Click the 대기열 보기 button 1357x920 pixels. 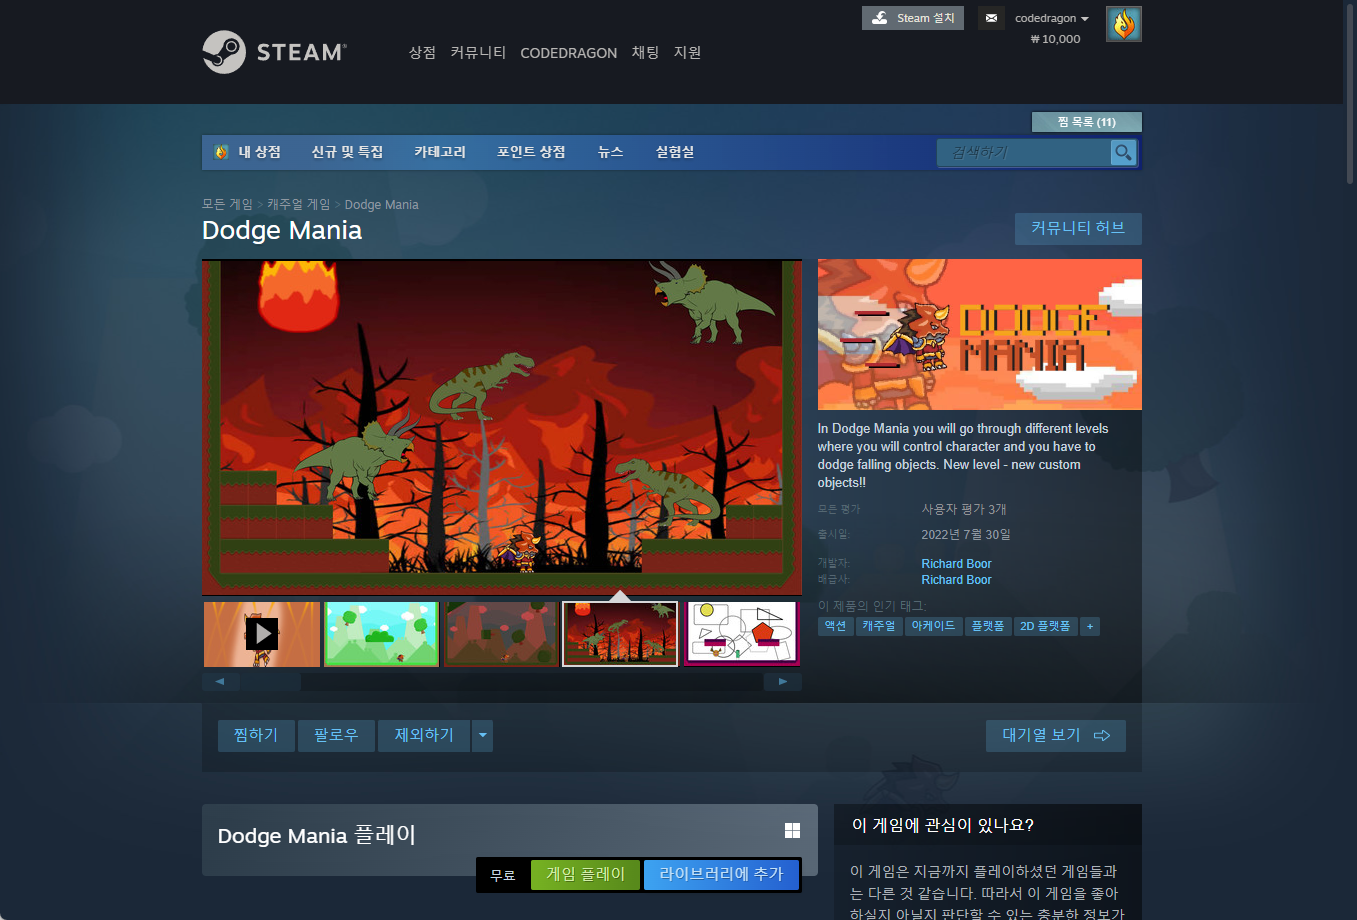point(1056,735)
